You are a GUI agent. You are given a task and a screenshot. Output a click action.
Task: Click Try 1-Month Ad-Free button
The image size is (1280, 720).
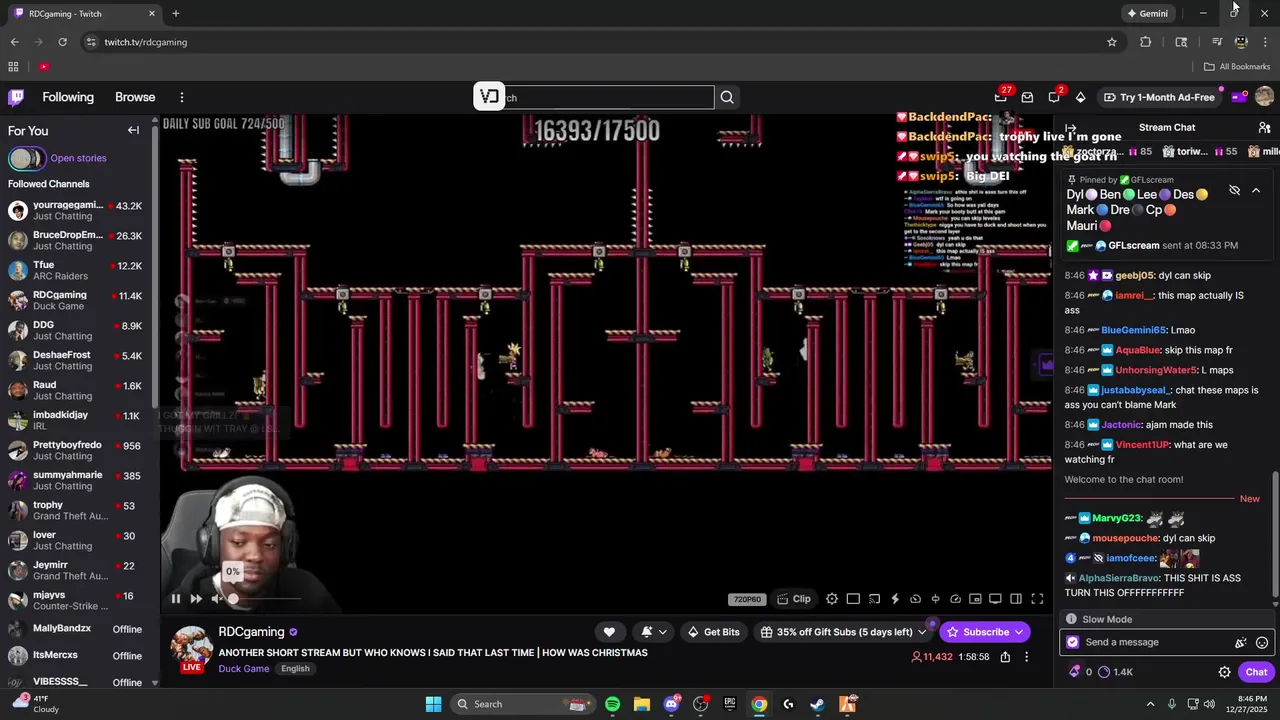point(1159,97)
